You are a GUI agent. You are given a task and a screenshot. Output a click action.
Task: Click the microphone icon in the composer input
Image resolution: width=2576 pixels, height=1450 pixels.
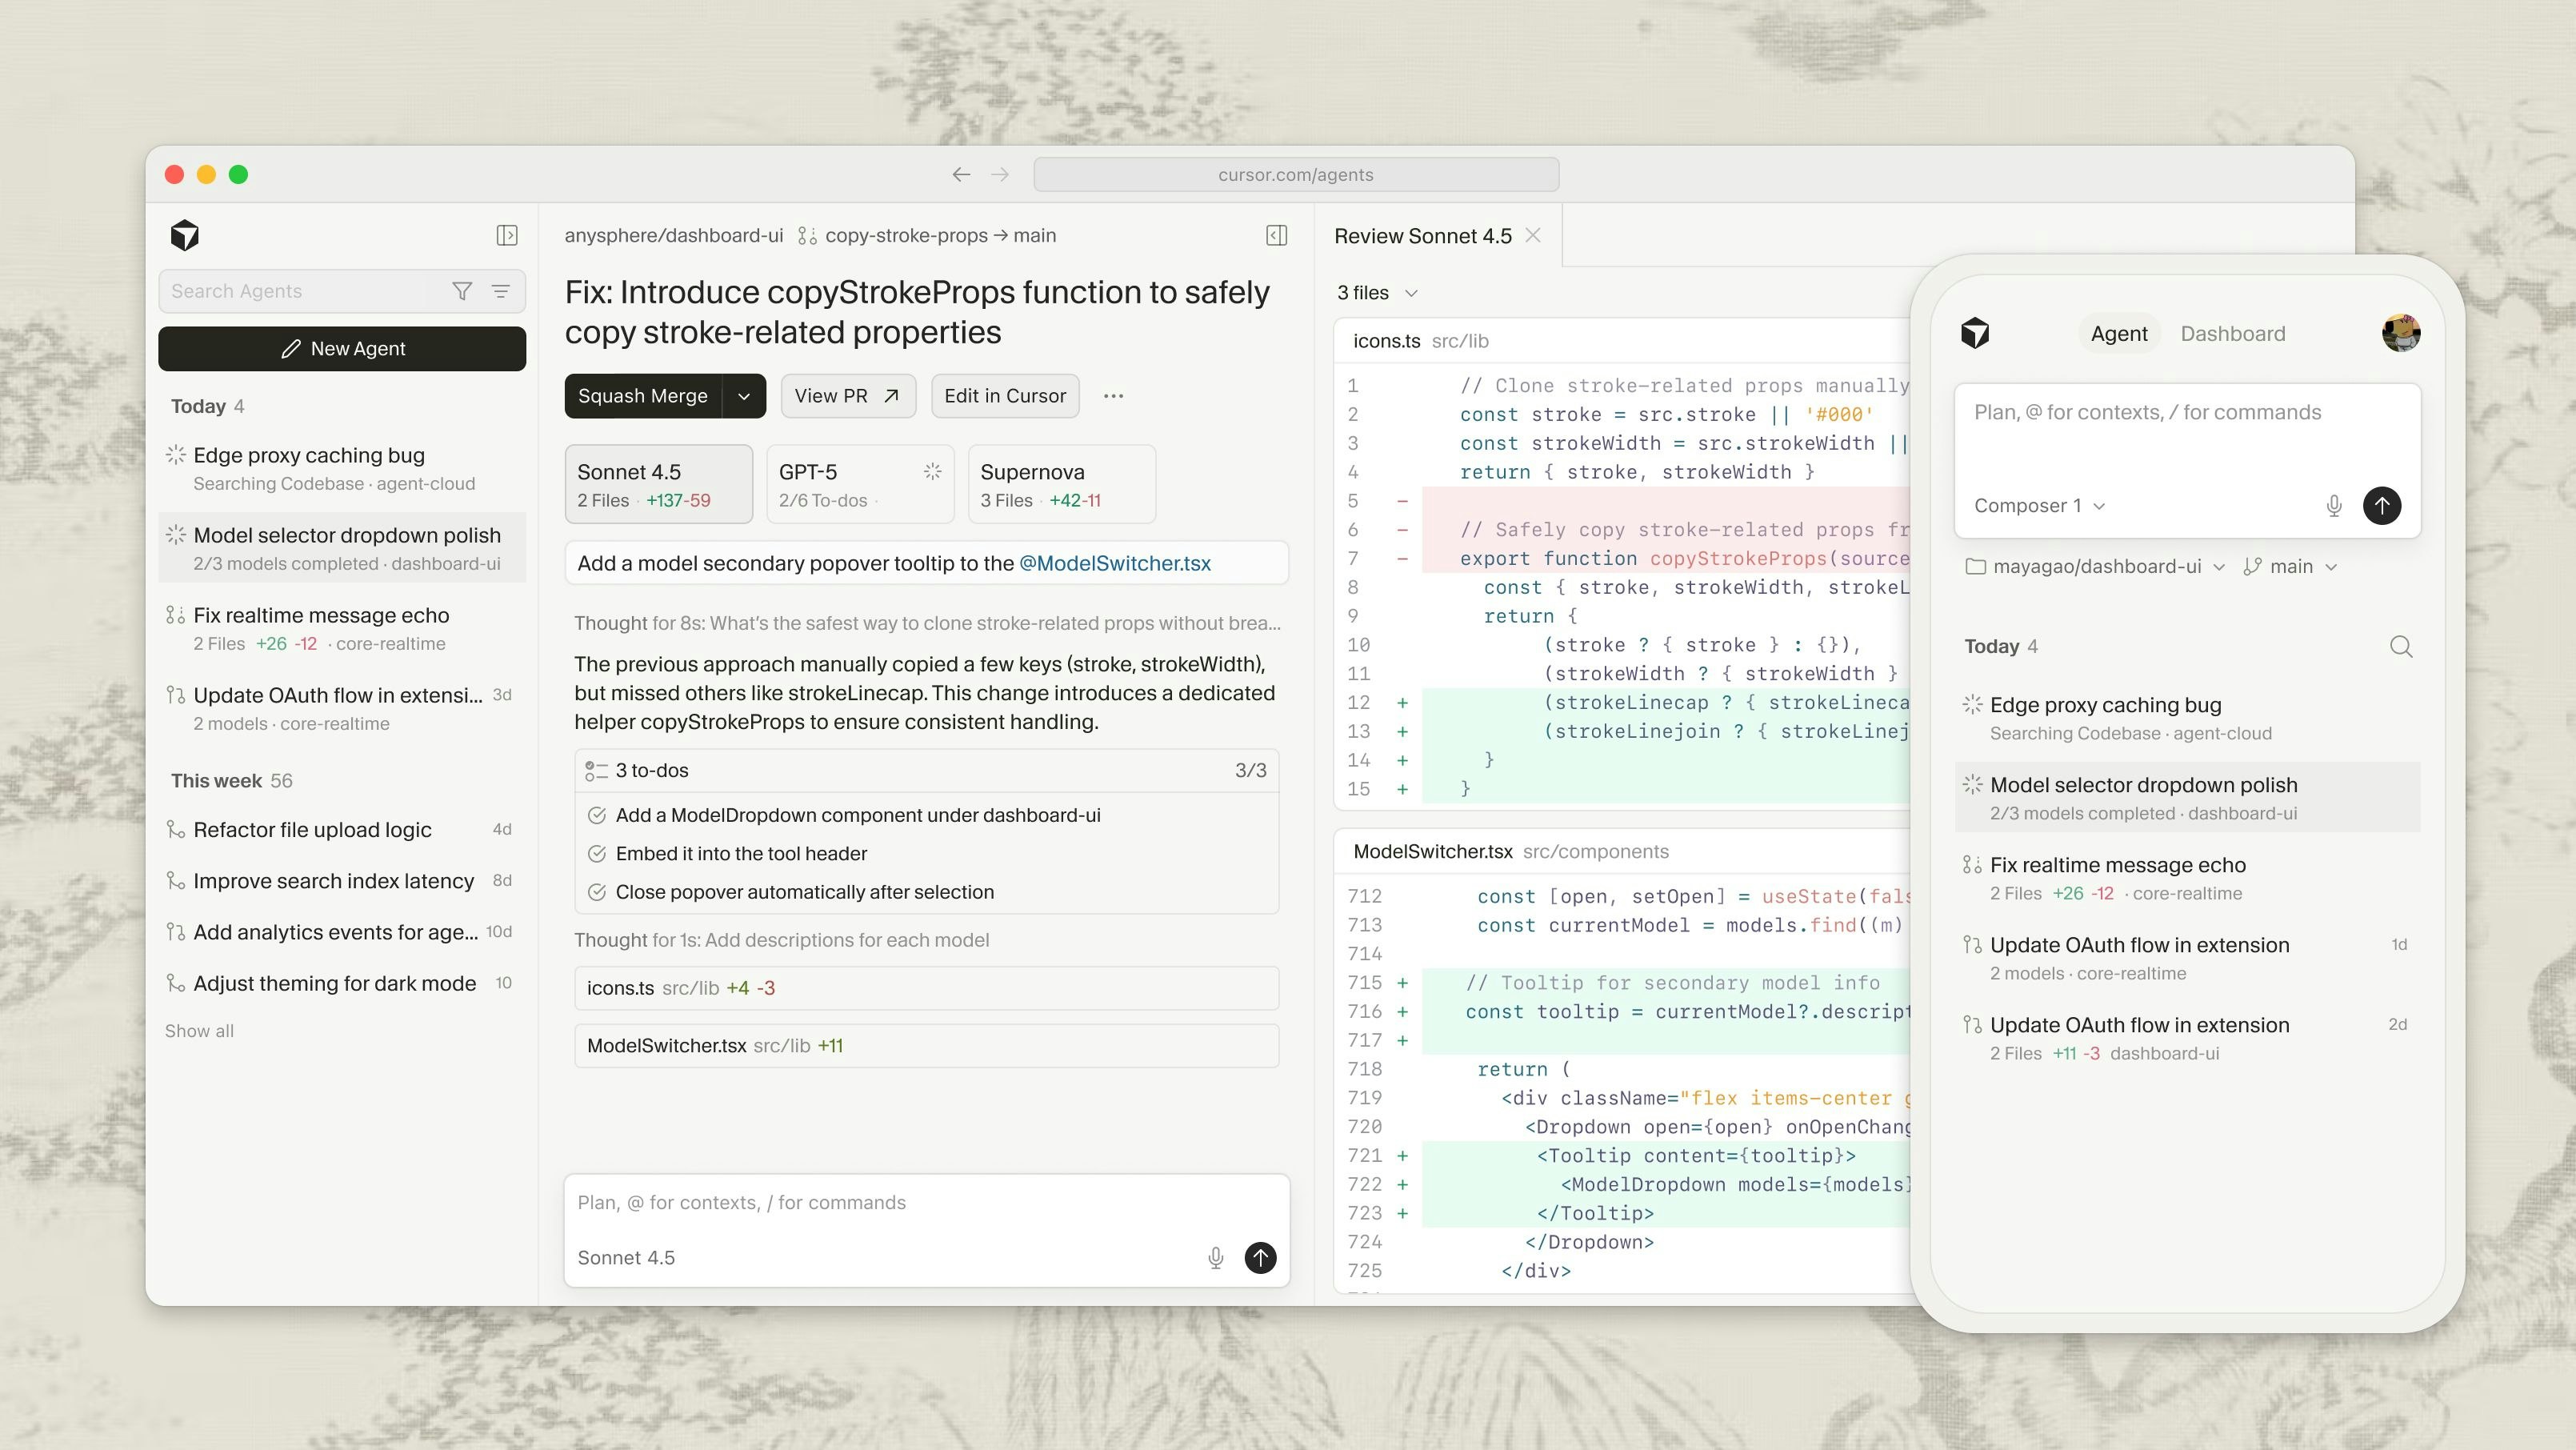pyautogui.click(x=1215, y=1257)
